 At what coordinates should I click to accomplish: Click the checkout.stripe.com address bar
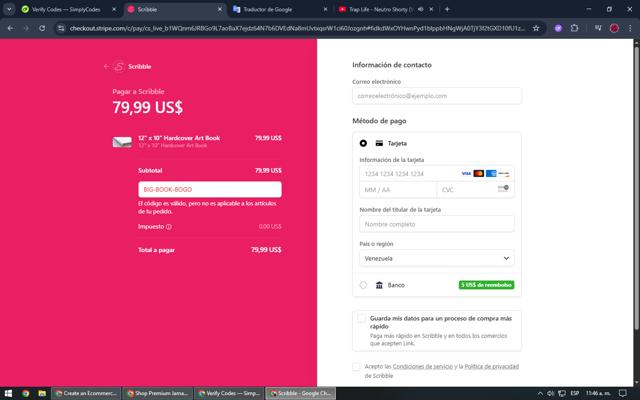(x=297, y=28)
